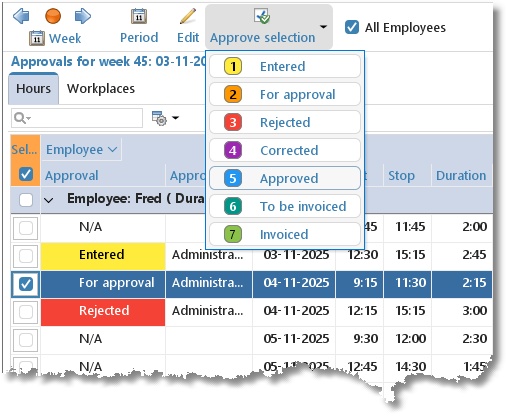Switch to Hours tab

(34, 89)
